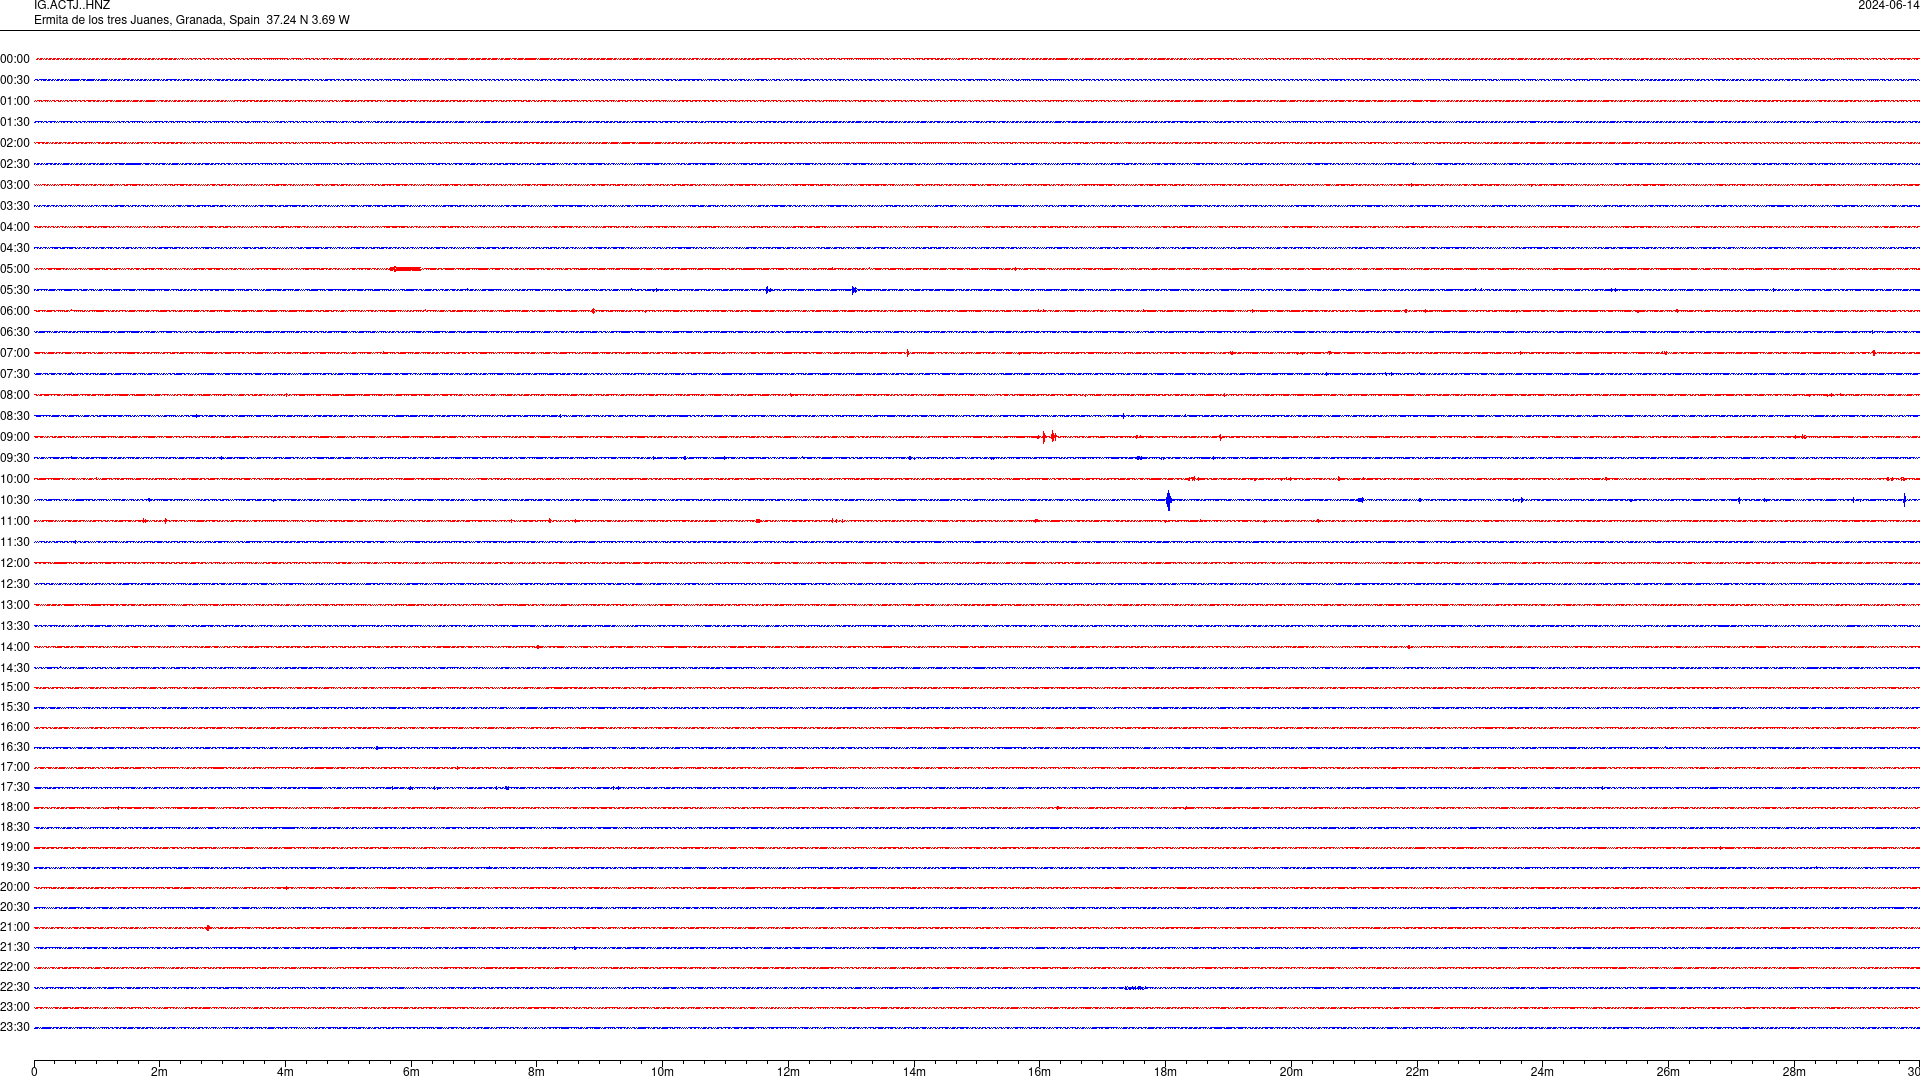
Task: Click the 00:30 trace time label
Action: click(x=15, y=80)
